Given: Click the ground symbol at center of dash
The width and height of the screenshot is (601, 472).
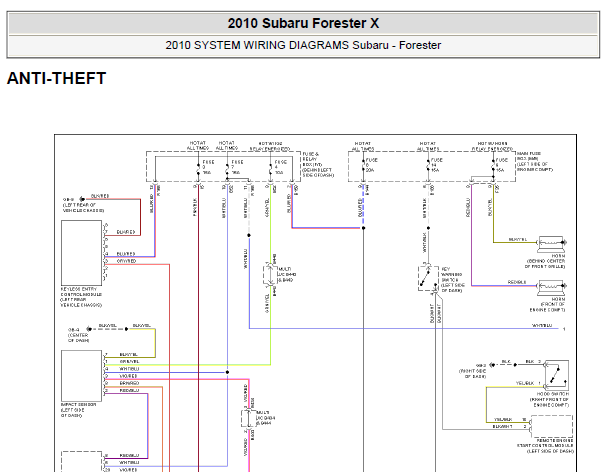Looking at the screenshot, I should click(x=89, y=329).
